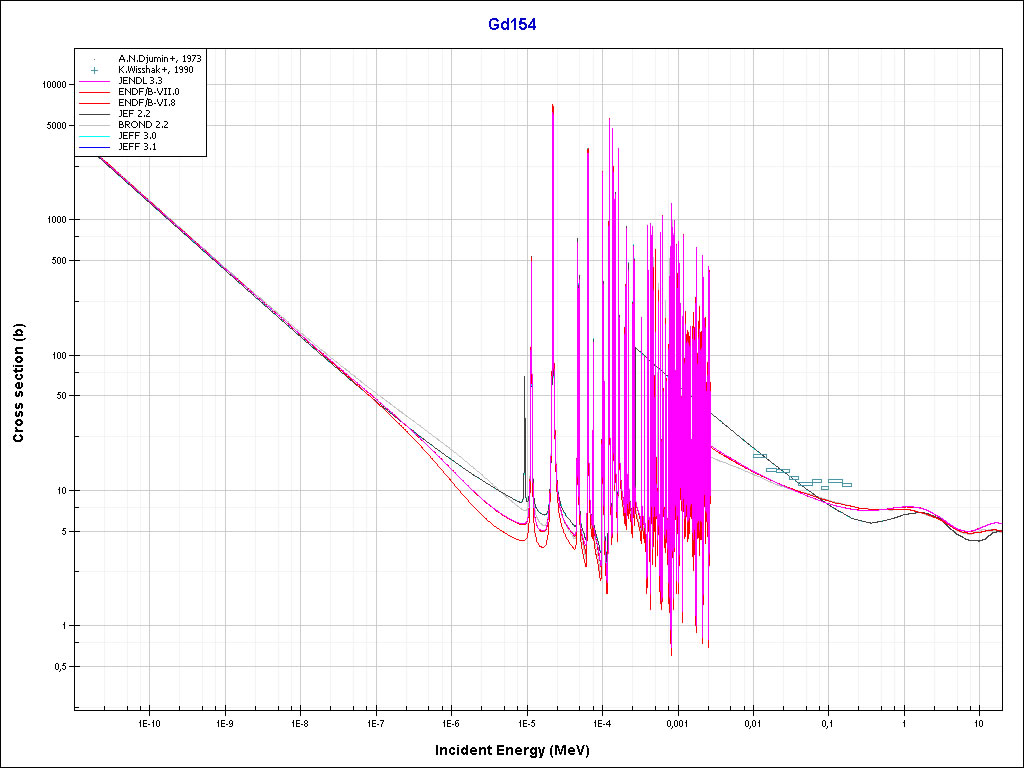
Task: Click the 1E-10 tick label on x-axis
Action: coord(149,722)
